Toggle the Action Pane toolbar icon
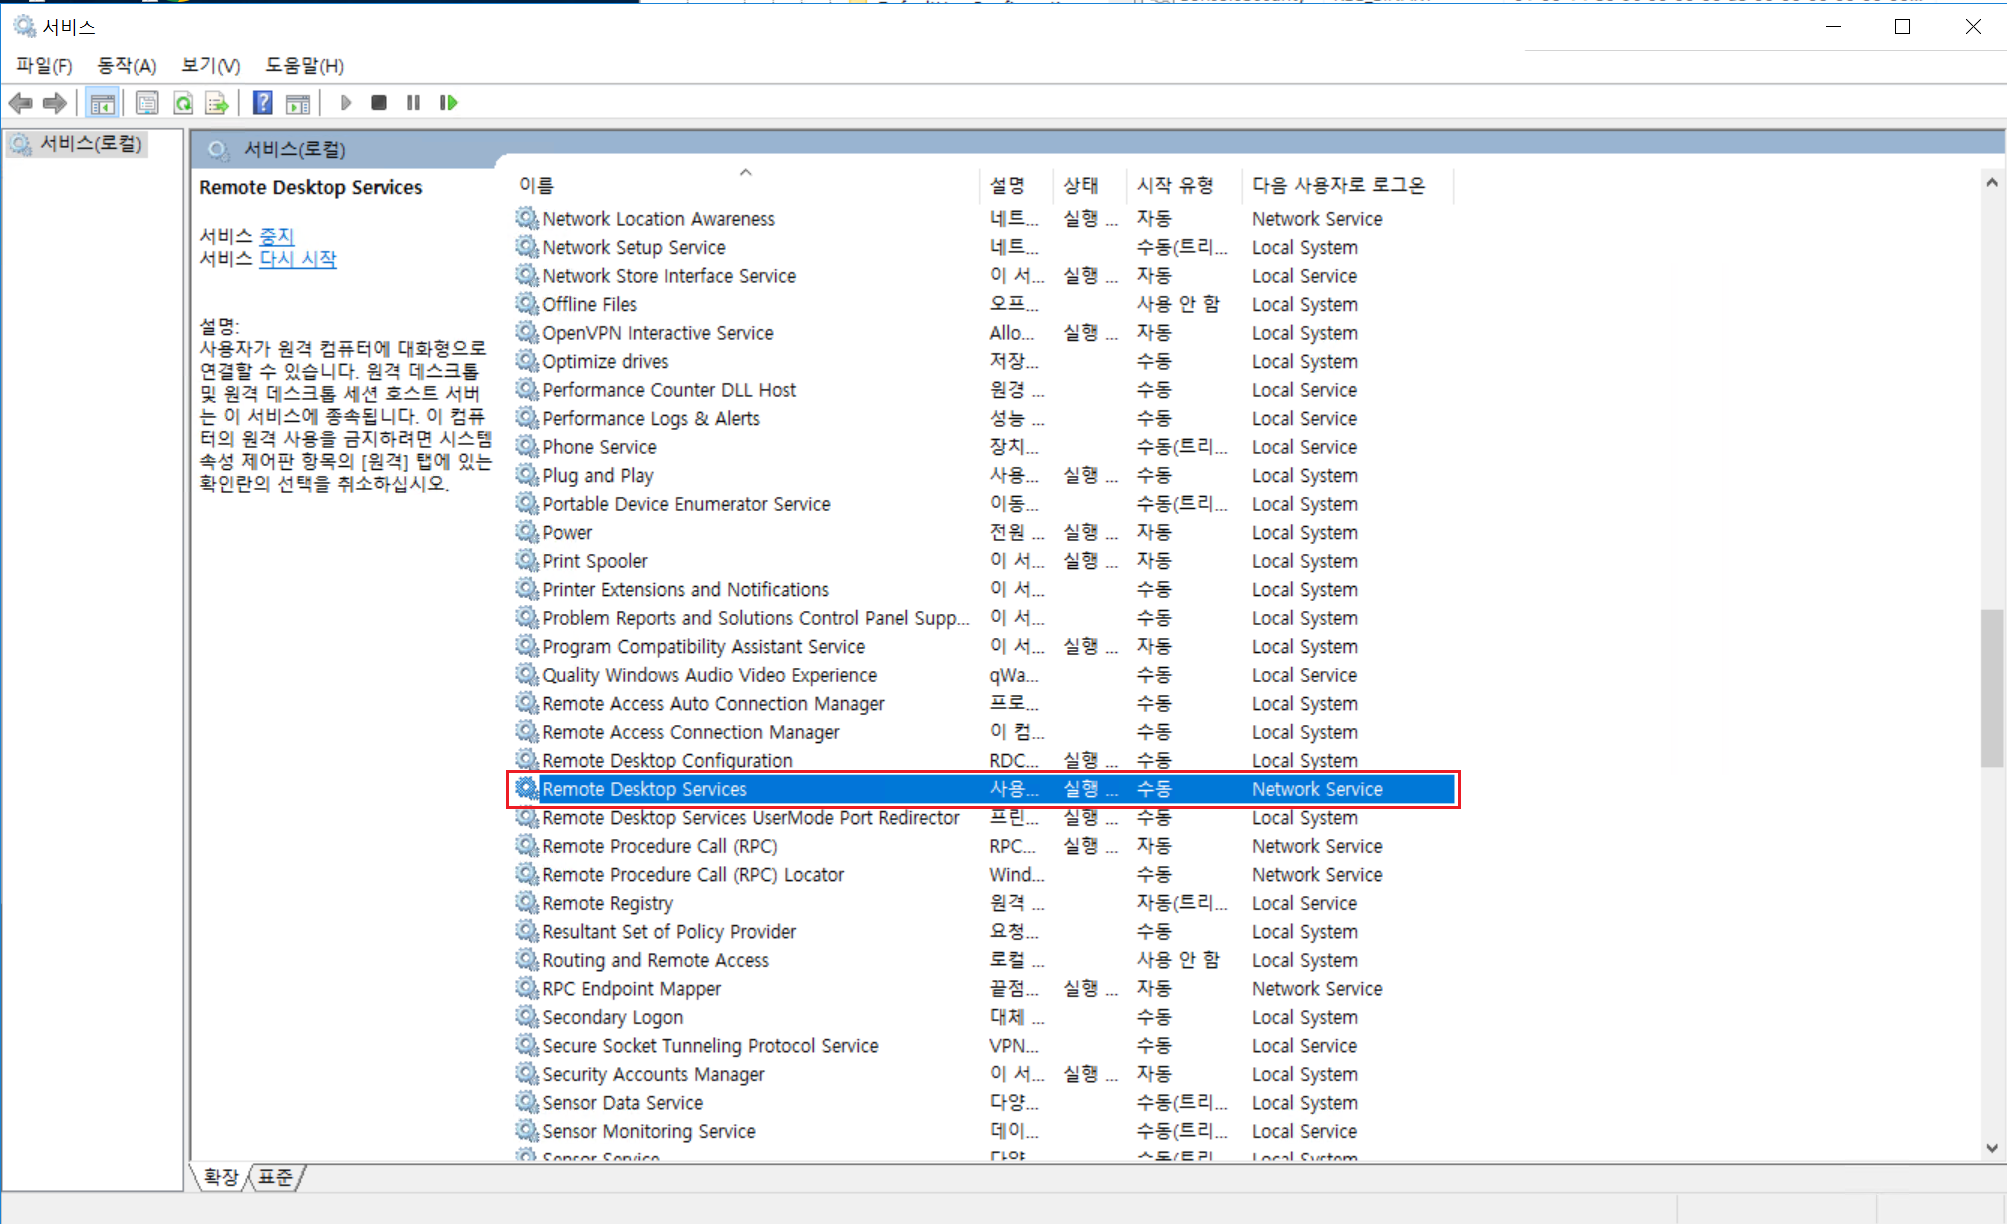Image resolution: width=2007 pixels, height=1224 pixels. 298,103
